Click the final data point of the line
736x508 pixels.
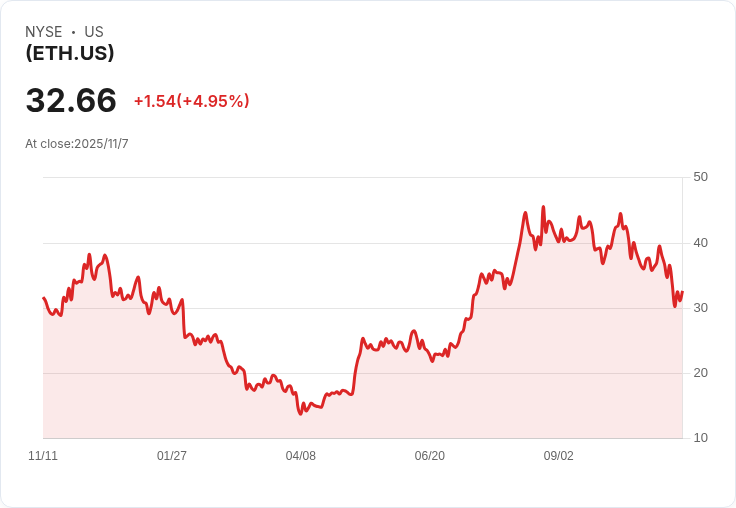pos(682,292)
